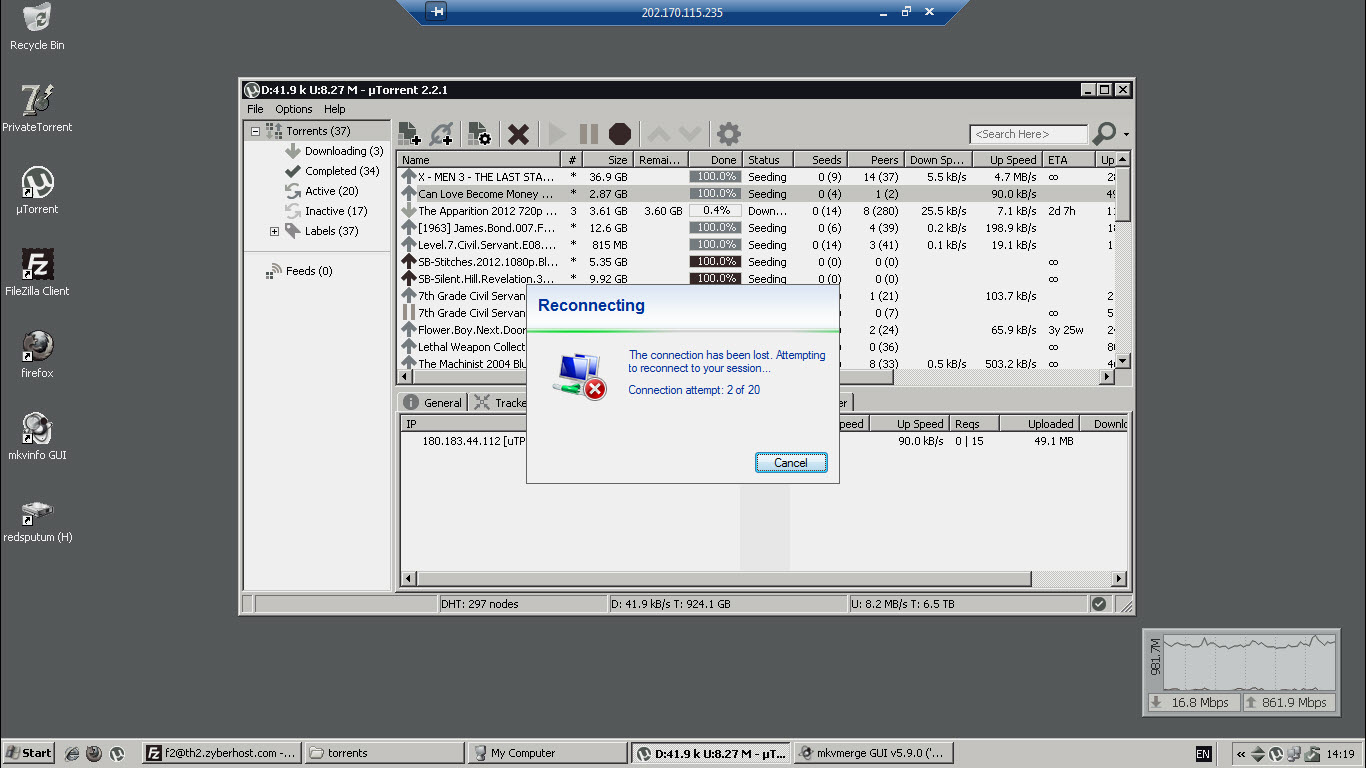This screenshot has height=768, width=1366.
Task: Open the Options menu
Action: coord(294,109)
